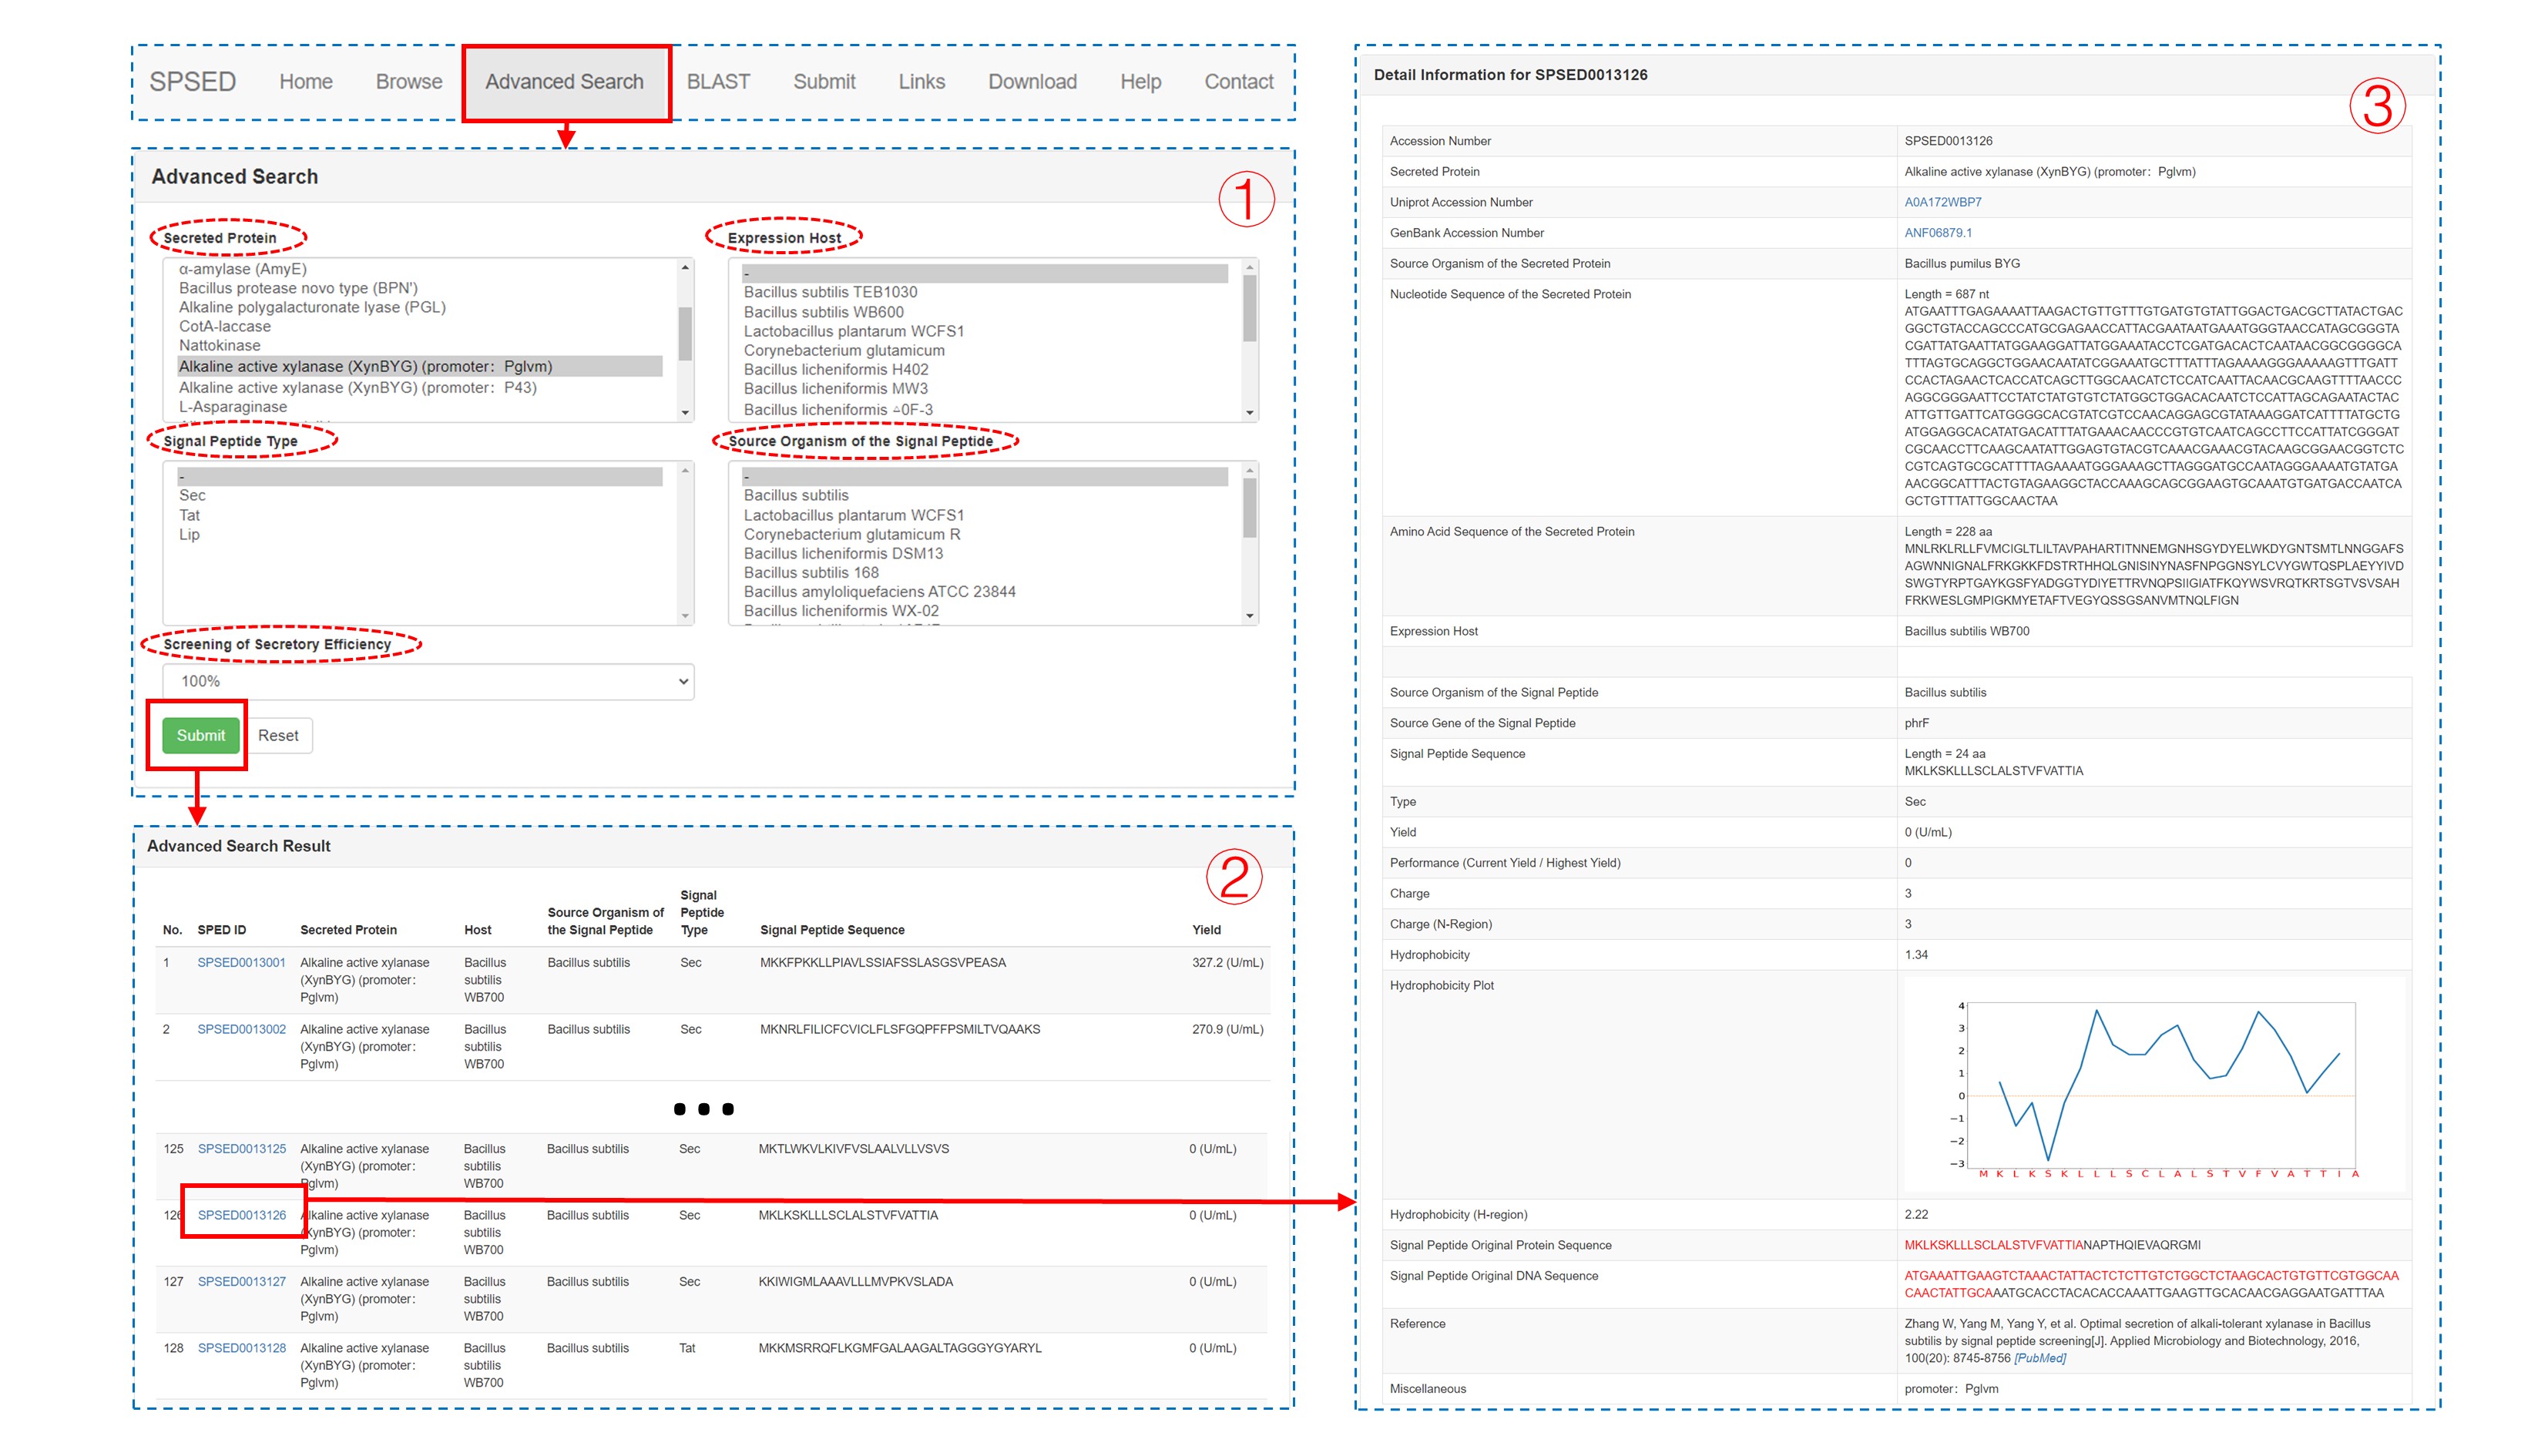Click Signal Peptide Type list scroll-down arrow

click(x=685, y=616)
